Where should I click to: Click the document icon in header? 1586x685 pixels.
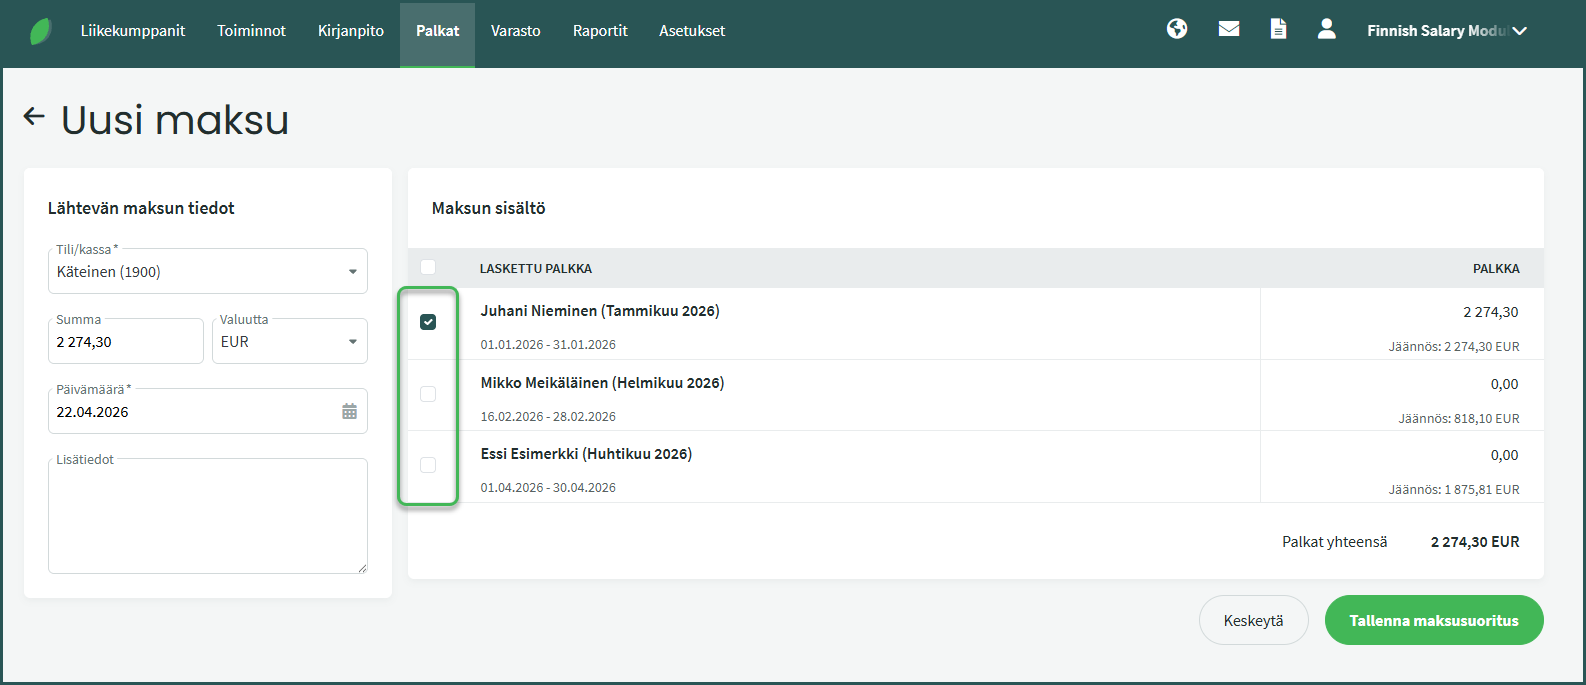1278,30
